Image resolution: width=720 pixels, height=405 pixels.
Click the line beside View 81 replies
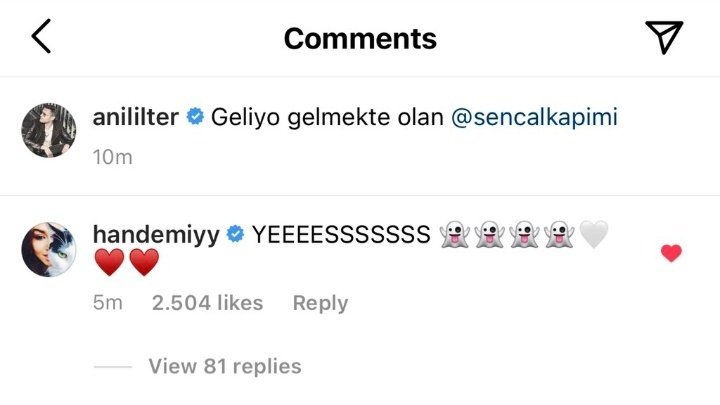pyautogui.click(x=112, y=367)
